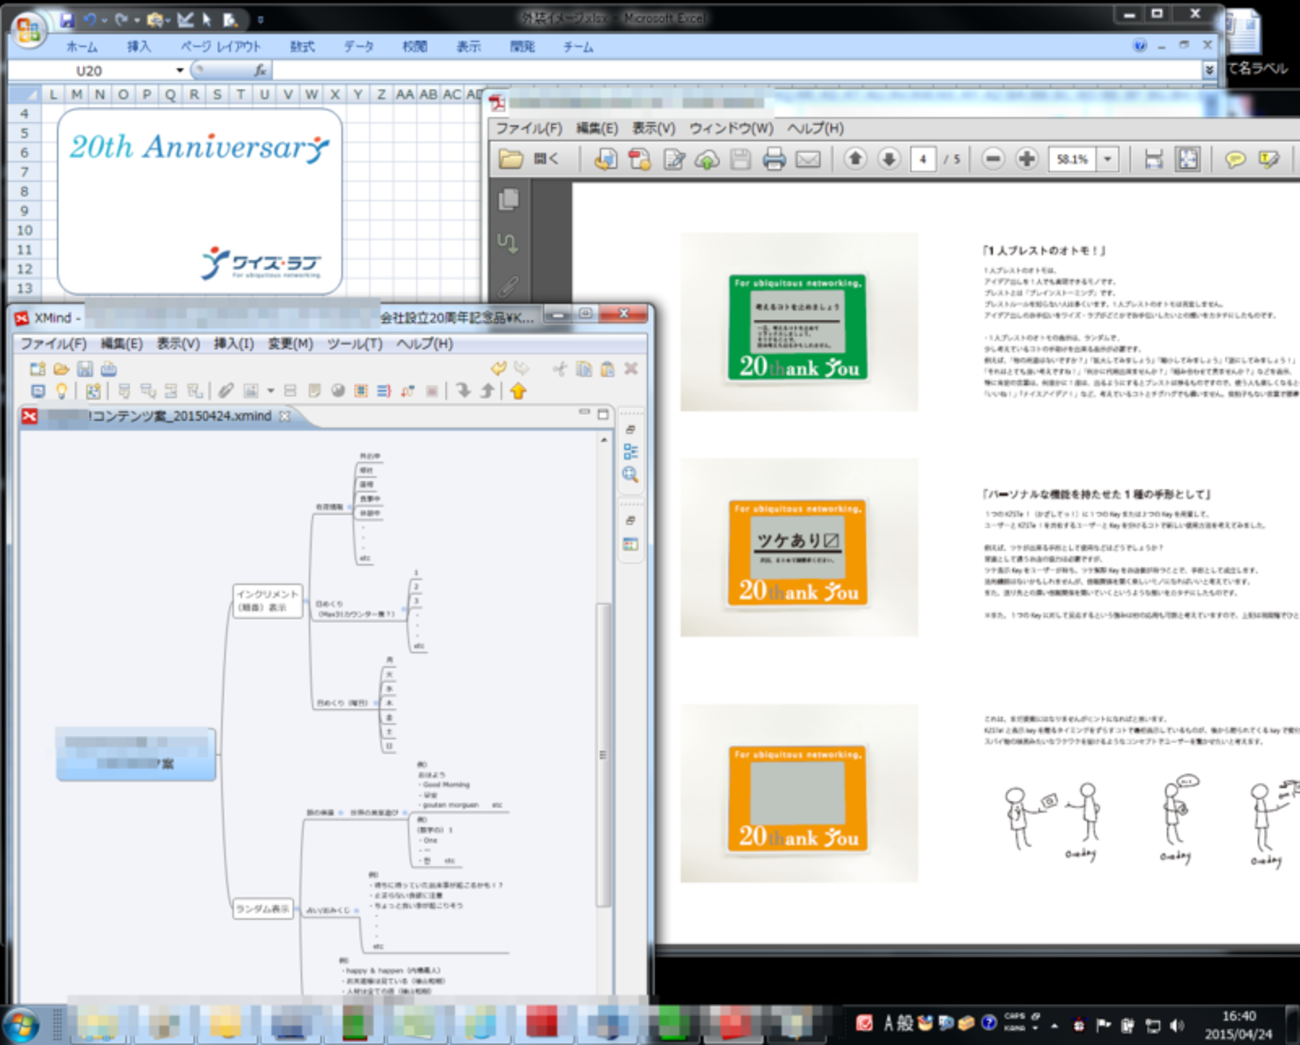Open the 58.1% zoom level dropdown

pyautogui.click(x=1108, y=159)
